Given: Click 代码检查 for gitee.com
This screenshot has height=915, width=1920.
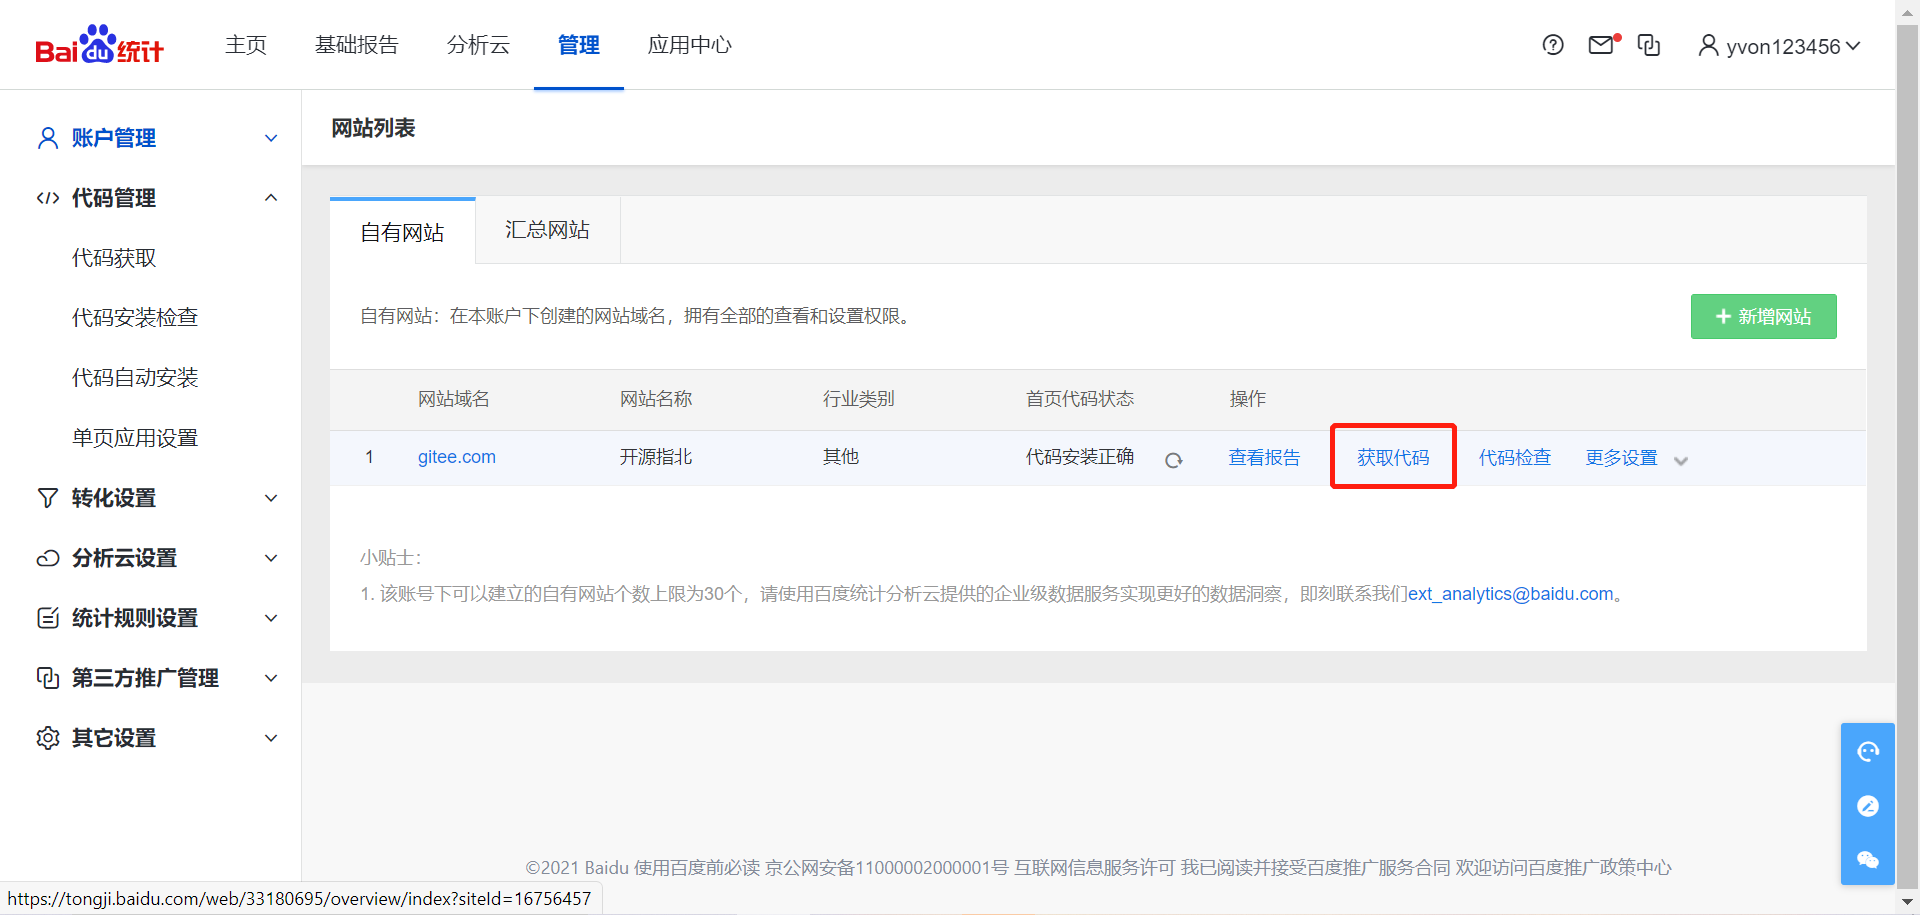Looking at the screenshot, I should click(1515, 458).
